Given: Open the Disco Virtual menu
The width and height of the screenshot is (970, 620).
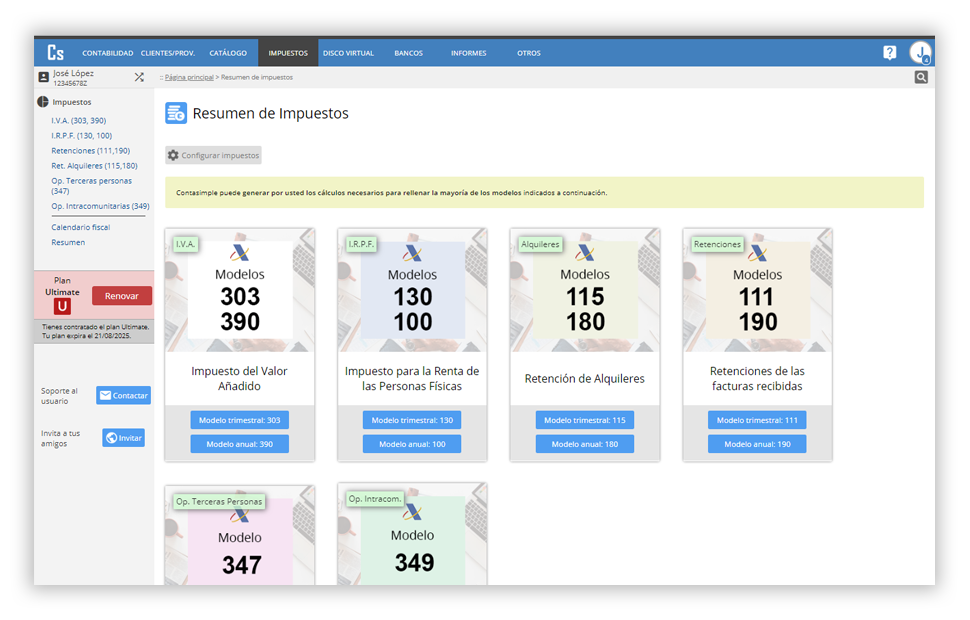Looking at the screenshot, I should click(x=348, y=53).
